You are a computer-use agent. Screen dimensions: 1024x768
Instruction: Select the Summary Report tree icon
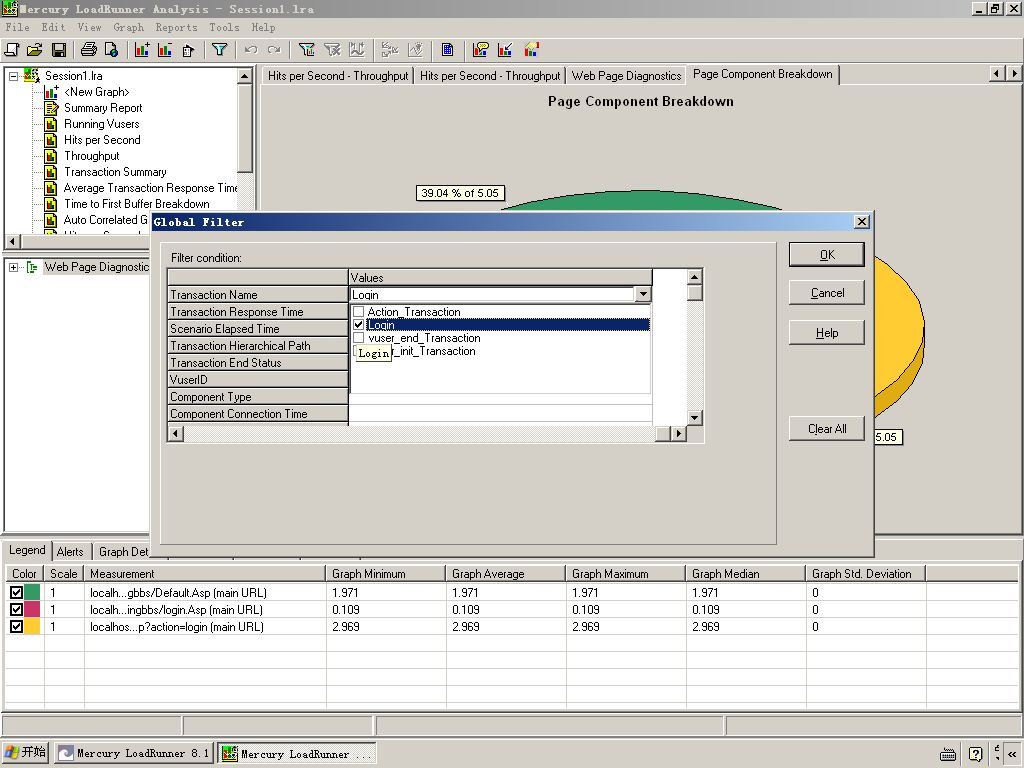51,108
